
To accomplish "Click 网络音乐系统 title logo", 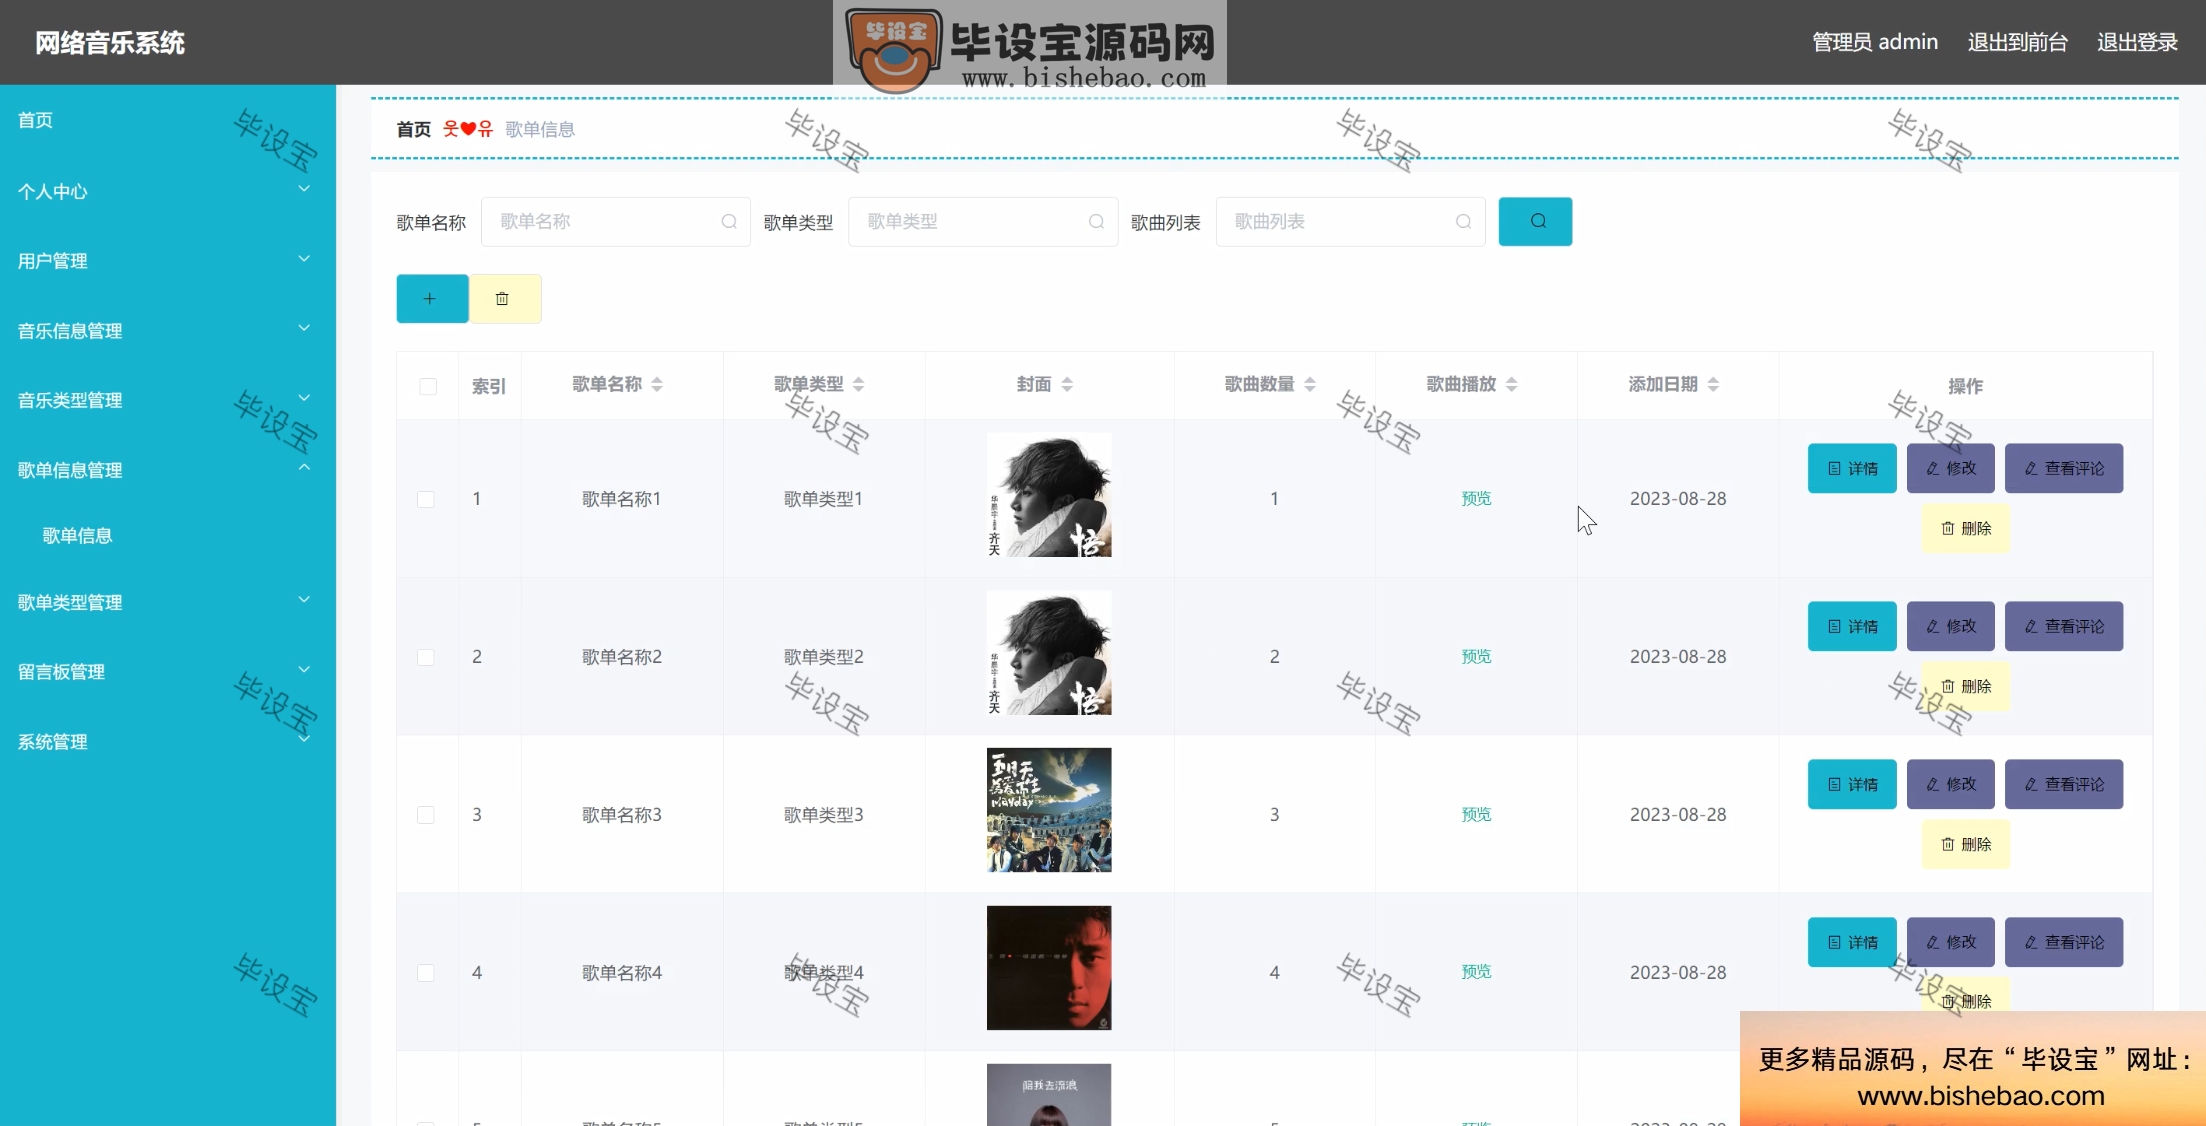I will (x=110, y=42).
